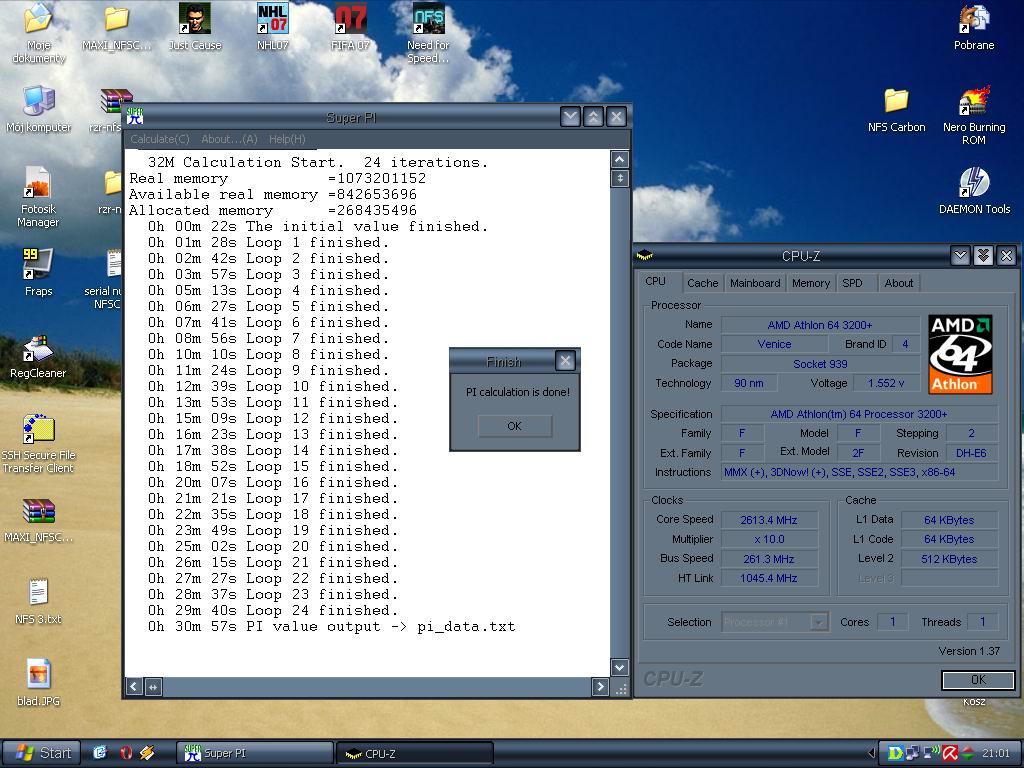The image size is (1024, 768).
Task: Open the Pobrane desktop icon
Action: pos(974,27)
